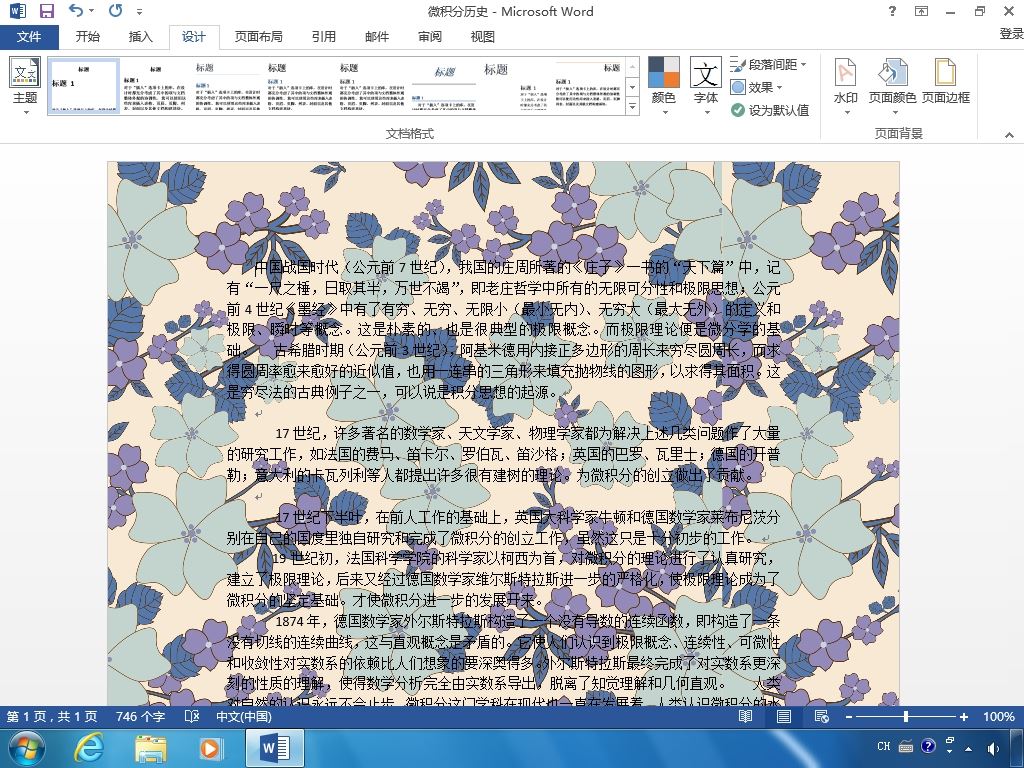This screenshot has height=768, width=1024.
Task: Open the 段落间距 paragraph spacing dropdown
Action: click(769, 64)
